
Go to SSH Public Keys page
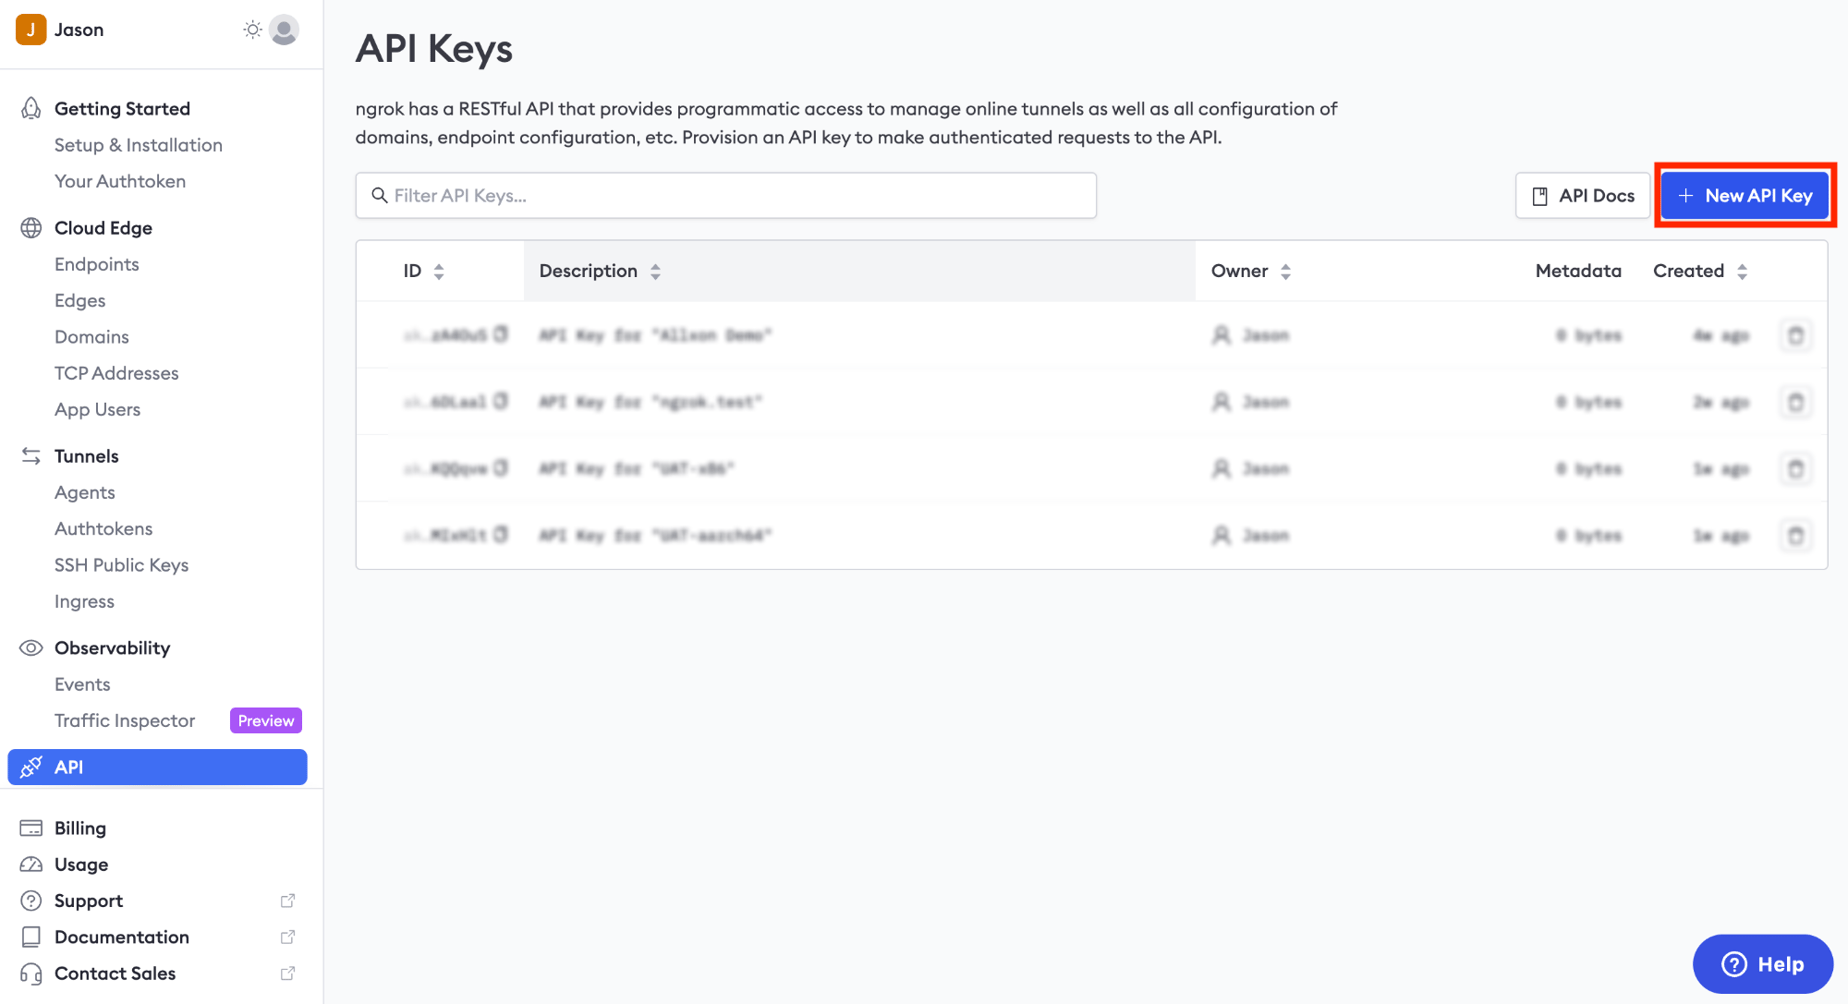[121, 565]
